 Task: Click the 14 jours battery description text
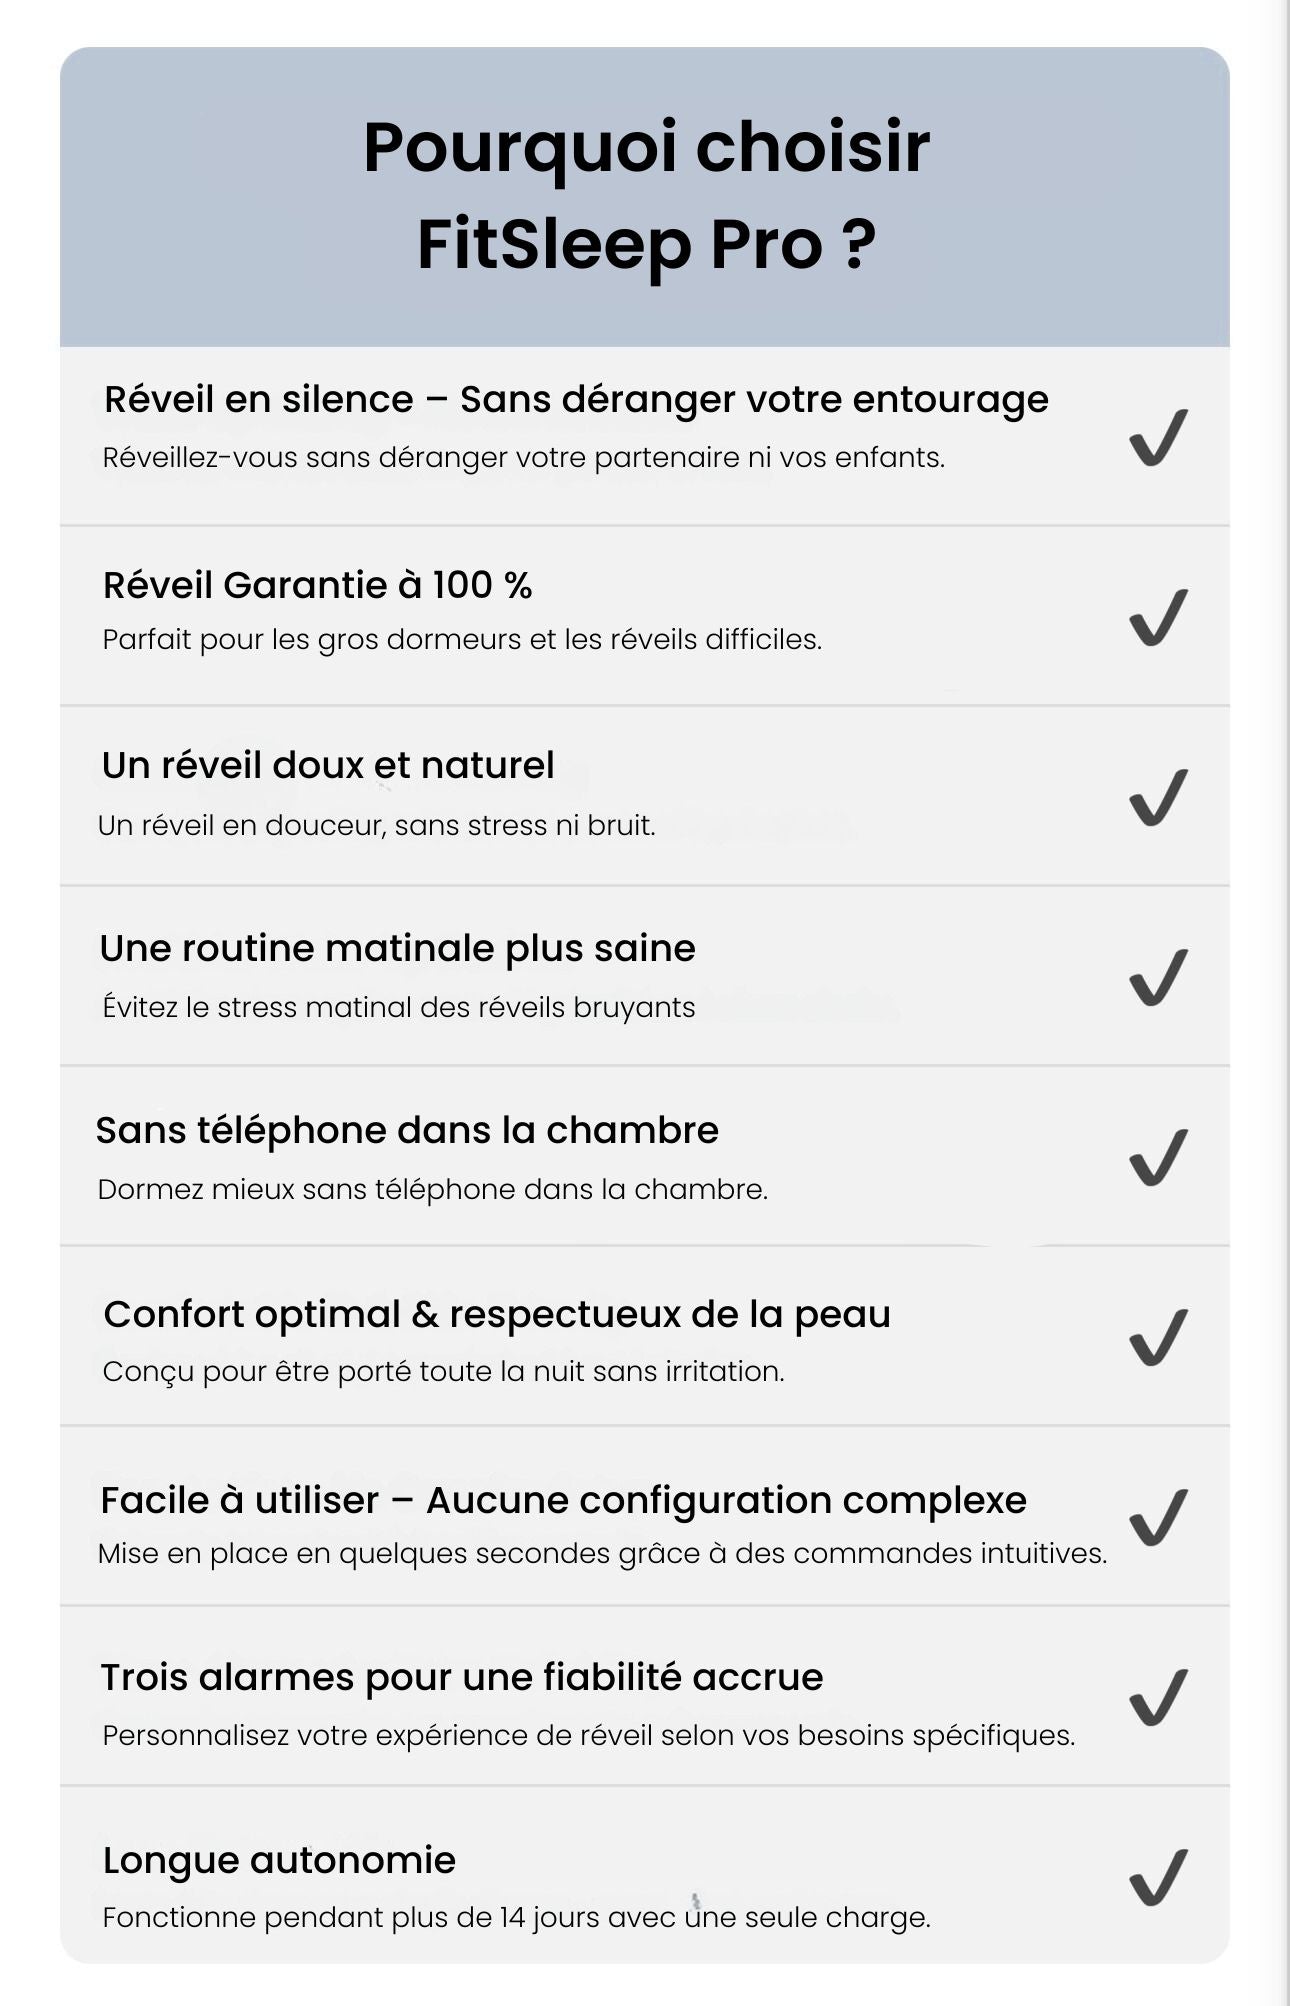[516, 1918]
